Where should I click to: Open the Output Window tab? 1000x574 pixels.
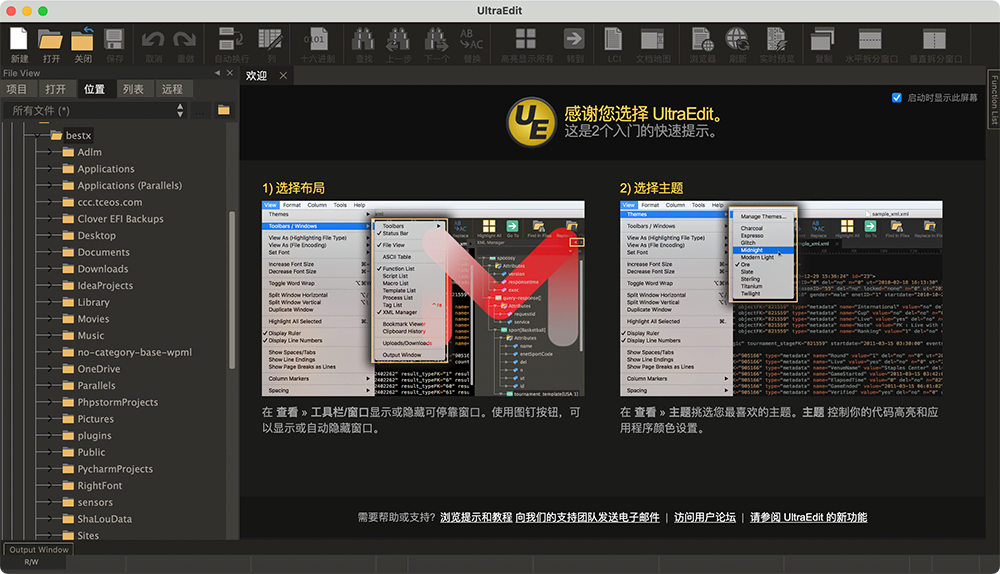click(x=39, y=549)
